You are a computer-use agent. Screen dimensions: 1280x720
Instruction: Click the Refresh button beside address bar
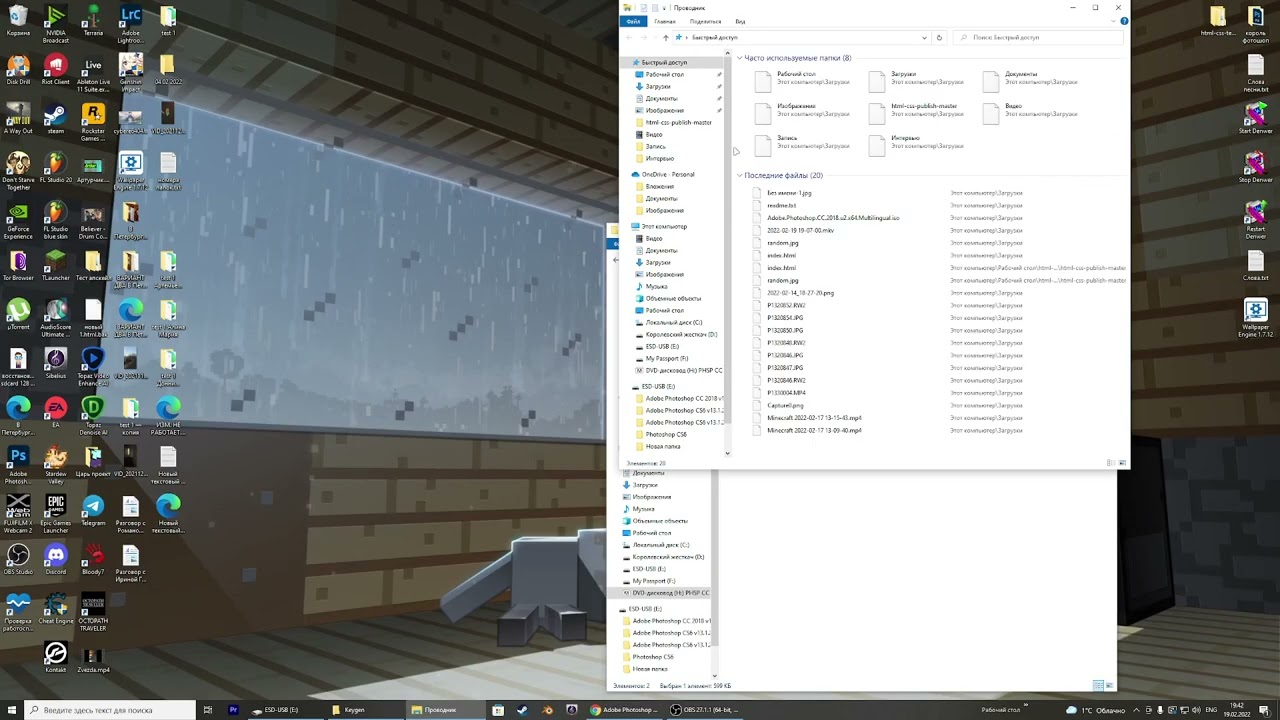pyautogui.click(x=939, y=37)
